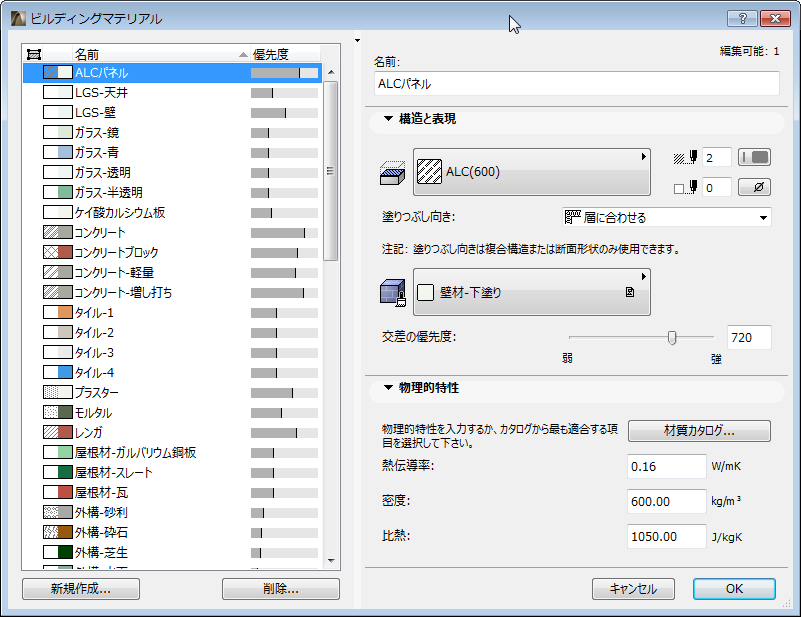This screenshot has height=617, width=801.
Task: Click the ガラス-青 material swatch icon
Action: tap(58, 152)
